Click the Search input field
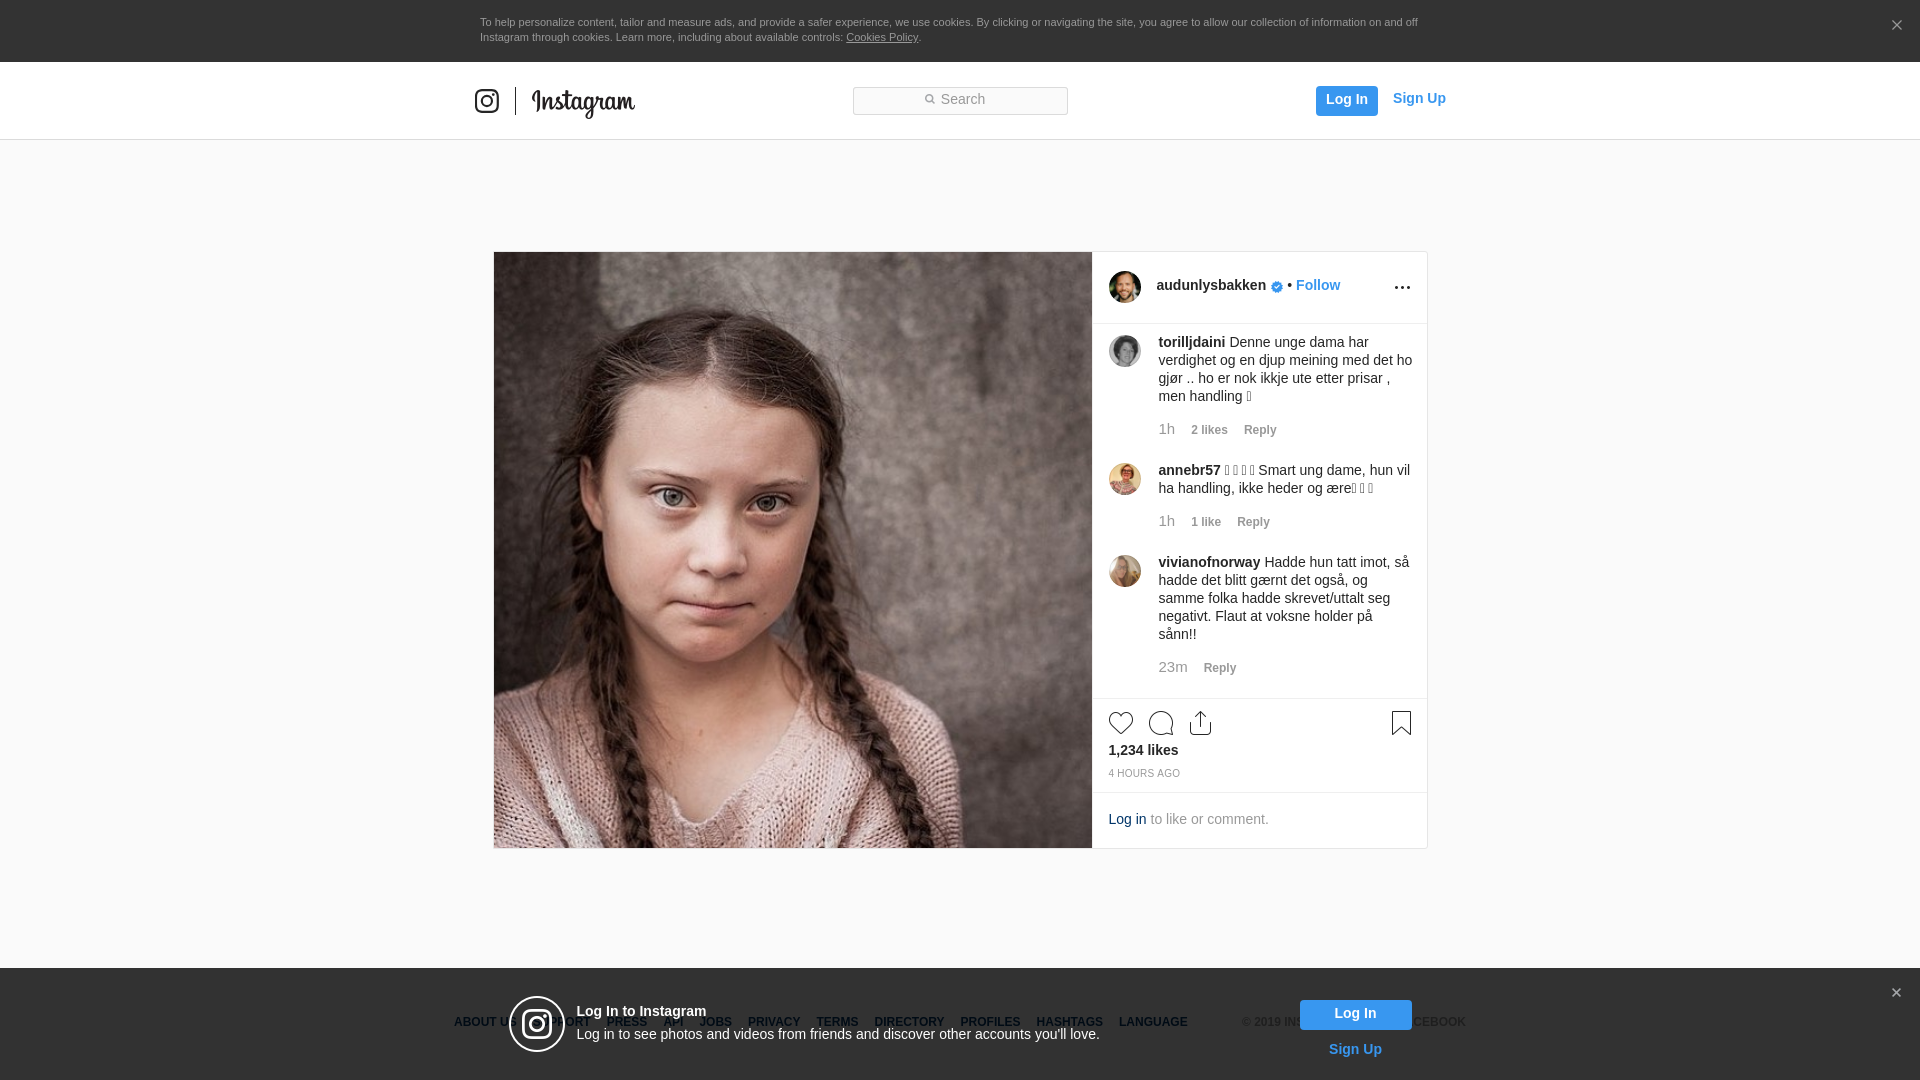 click(960, 100)
